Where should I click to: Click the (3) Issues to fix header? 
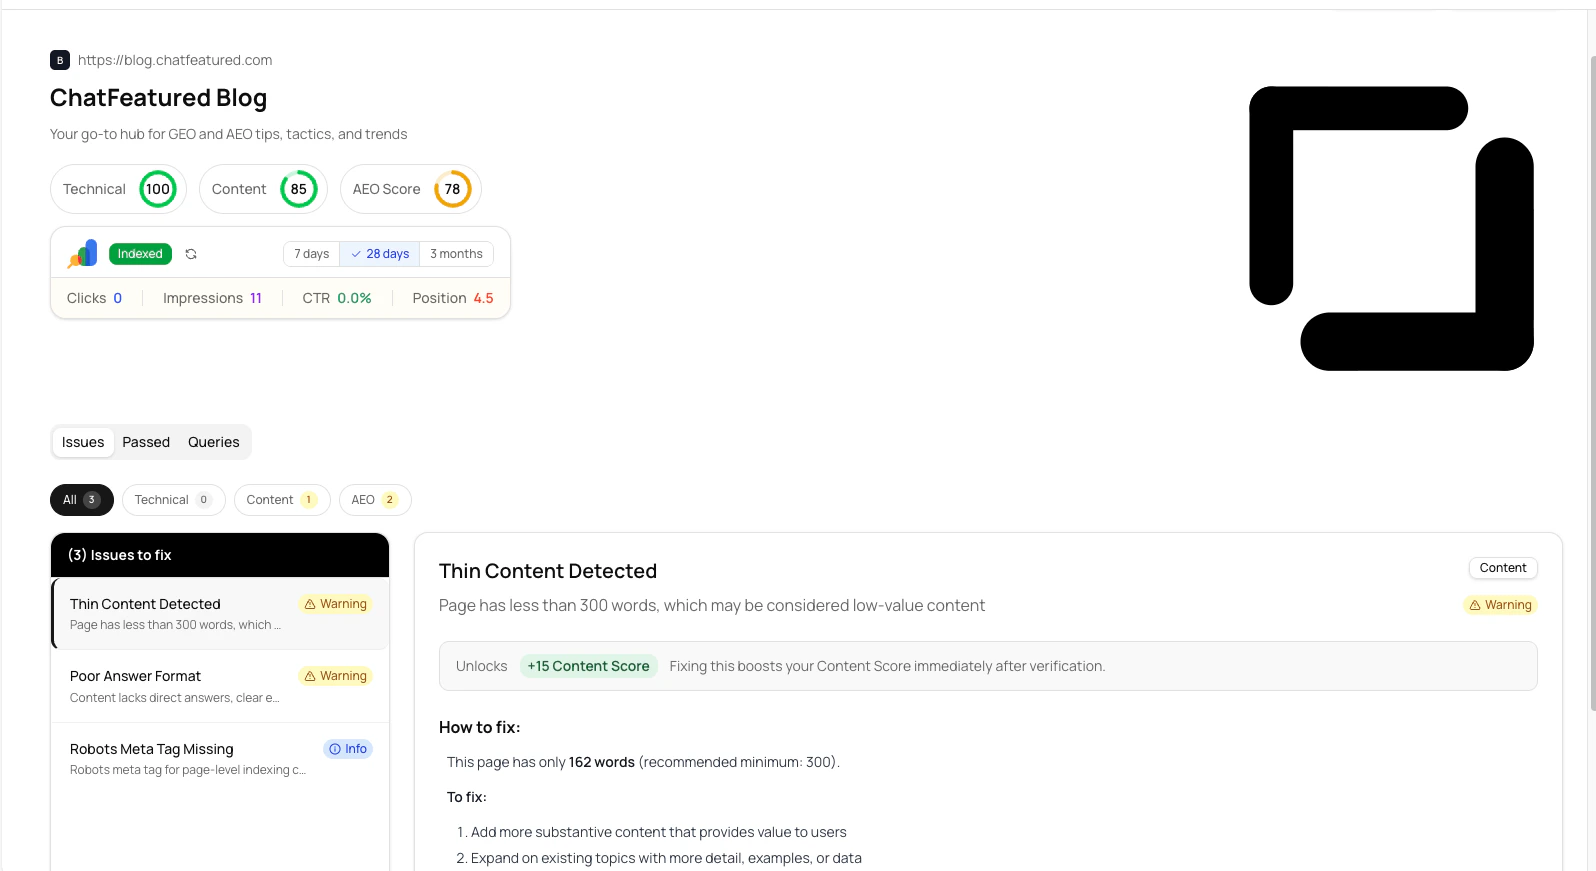pos(220,555)
